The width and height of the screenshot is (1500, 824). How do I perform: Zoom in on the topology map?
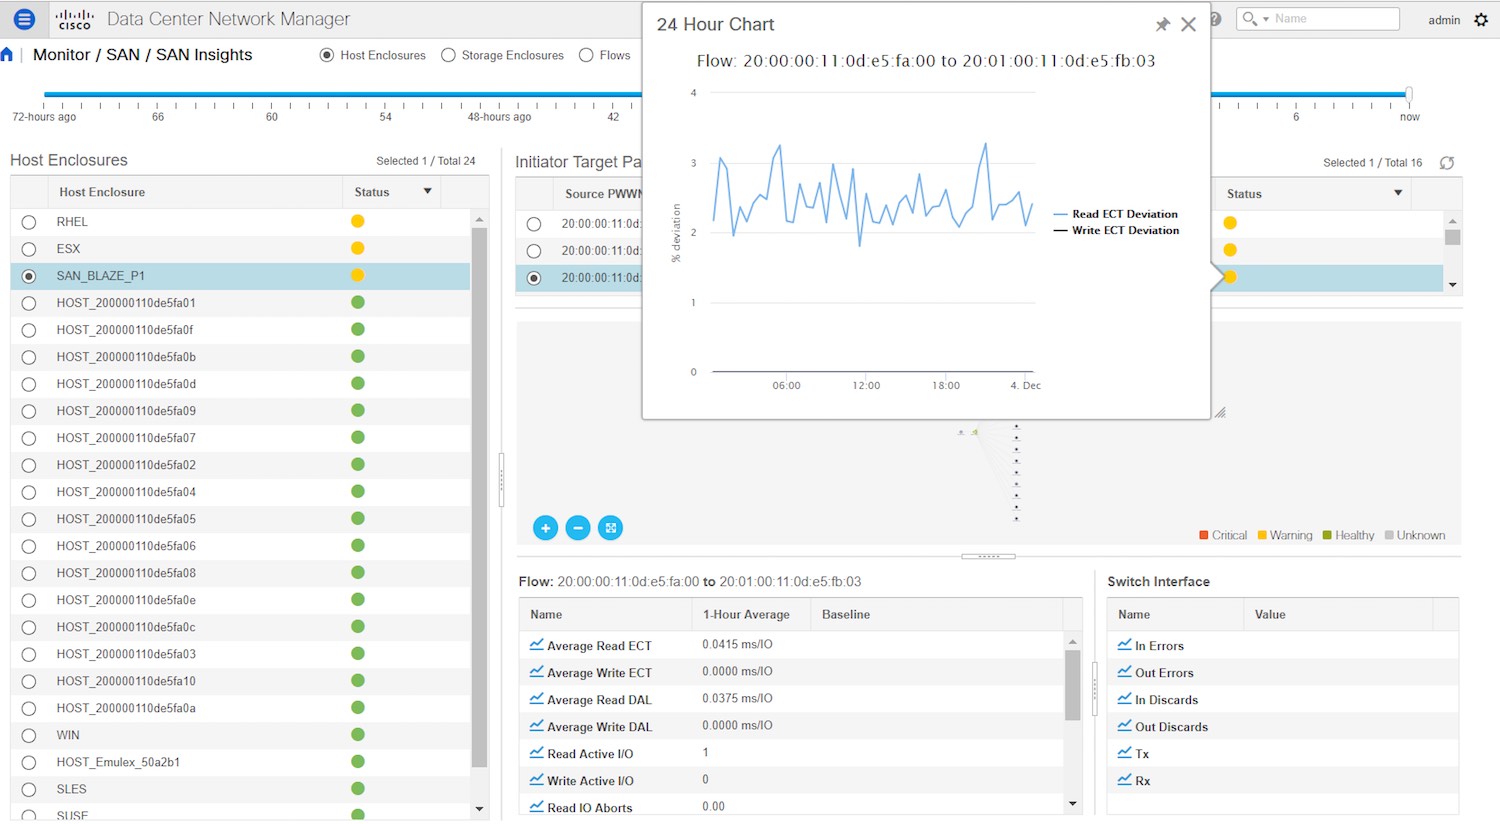pyautogui.click(x=545, y=528)
